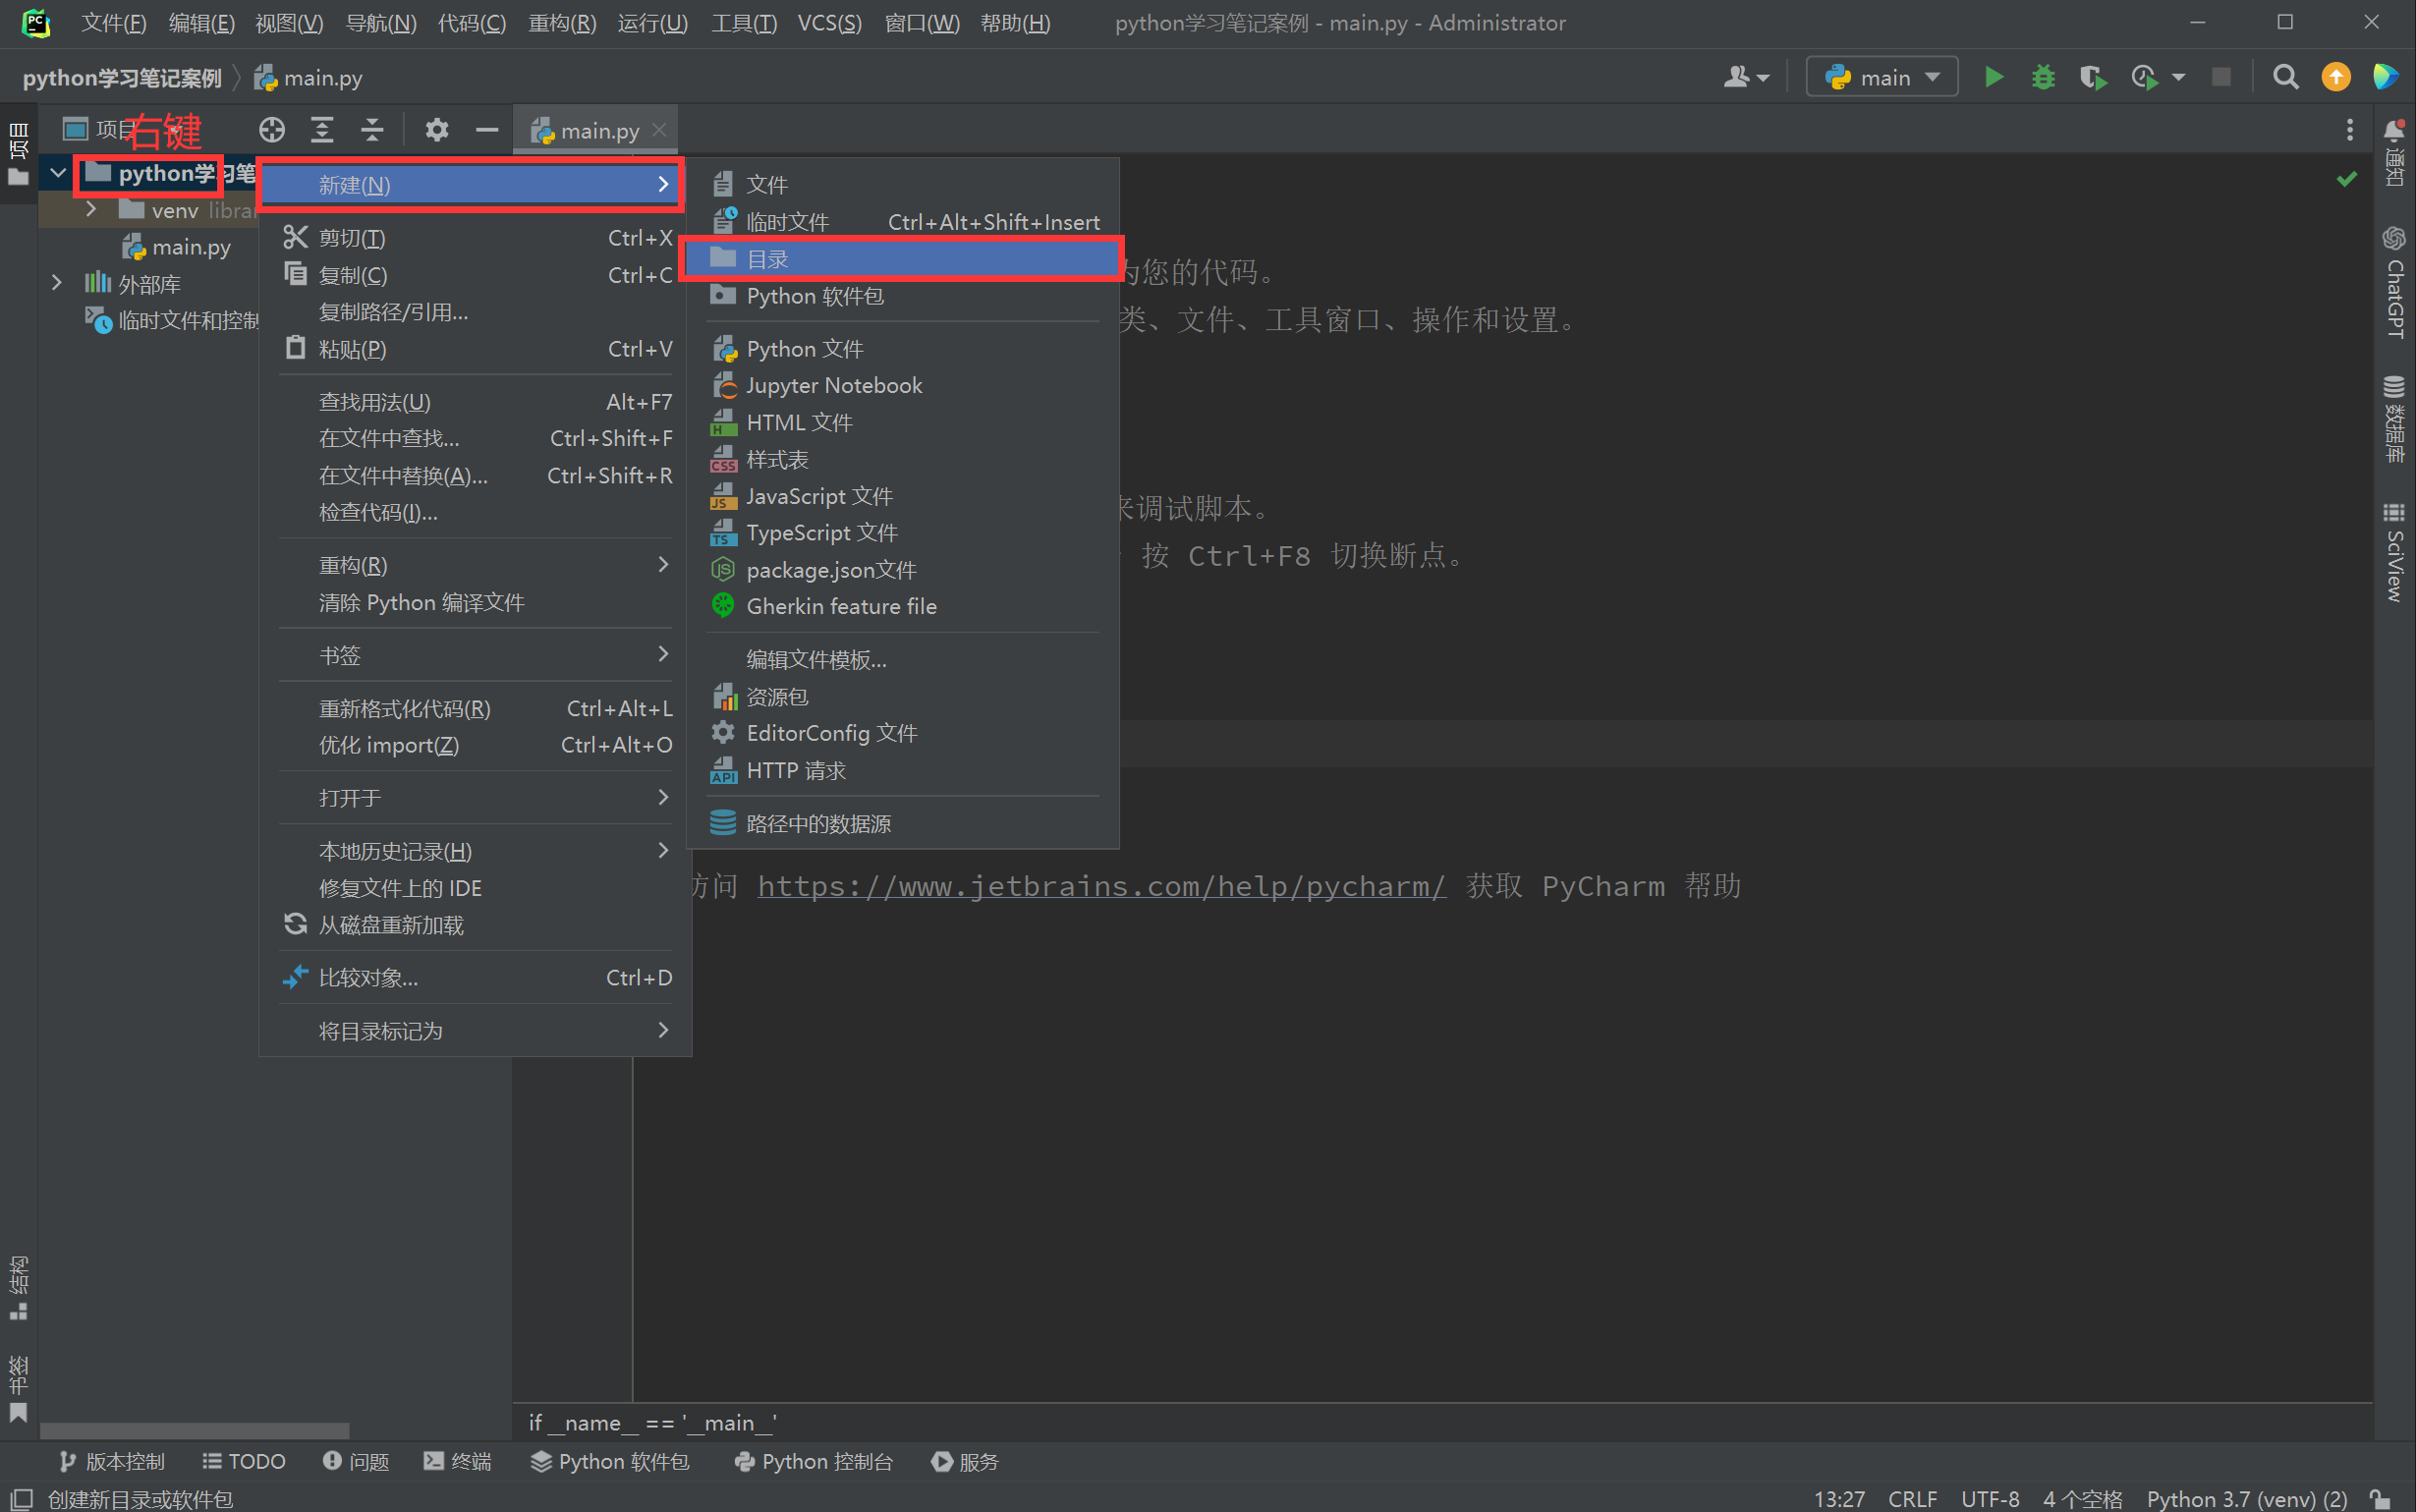Click the select opened file target icon
2416x1512 pixels.
(x=272, y=130)
